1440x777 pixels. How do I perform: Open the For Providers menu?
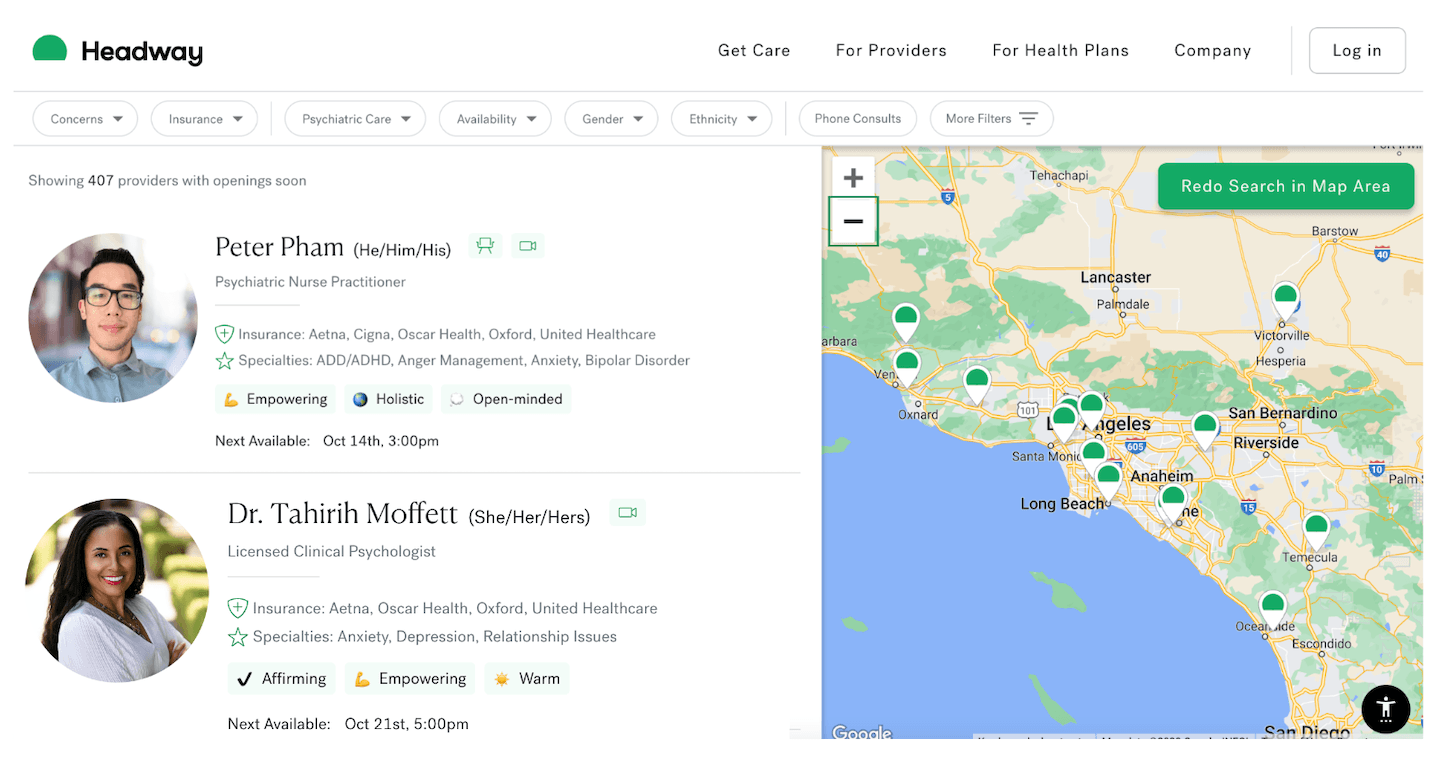(890, 50)
